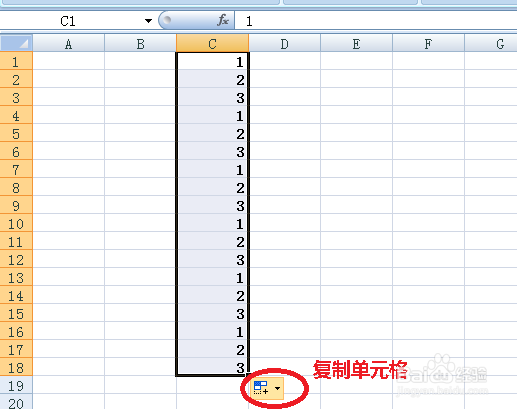Image resolution: width=517 pixels, height=409 pixels.
Task: Click cell C14 containing 2
Action: (x=212, y=295)
